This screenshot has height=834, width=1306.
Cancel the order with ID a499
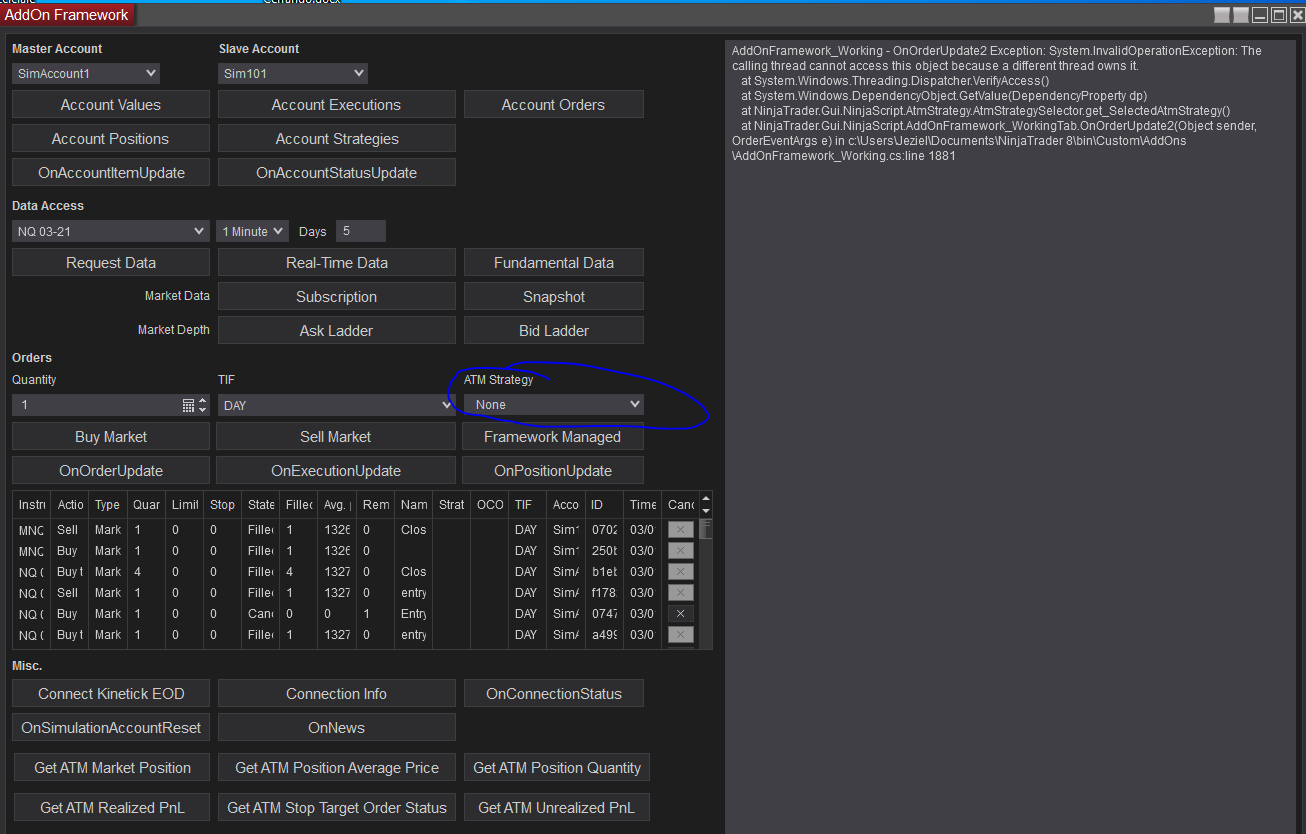pos(680,635)
